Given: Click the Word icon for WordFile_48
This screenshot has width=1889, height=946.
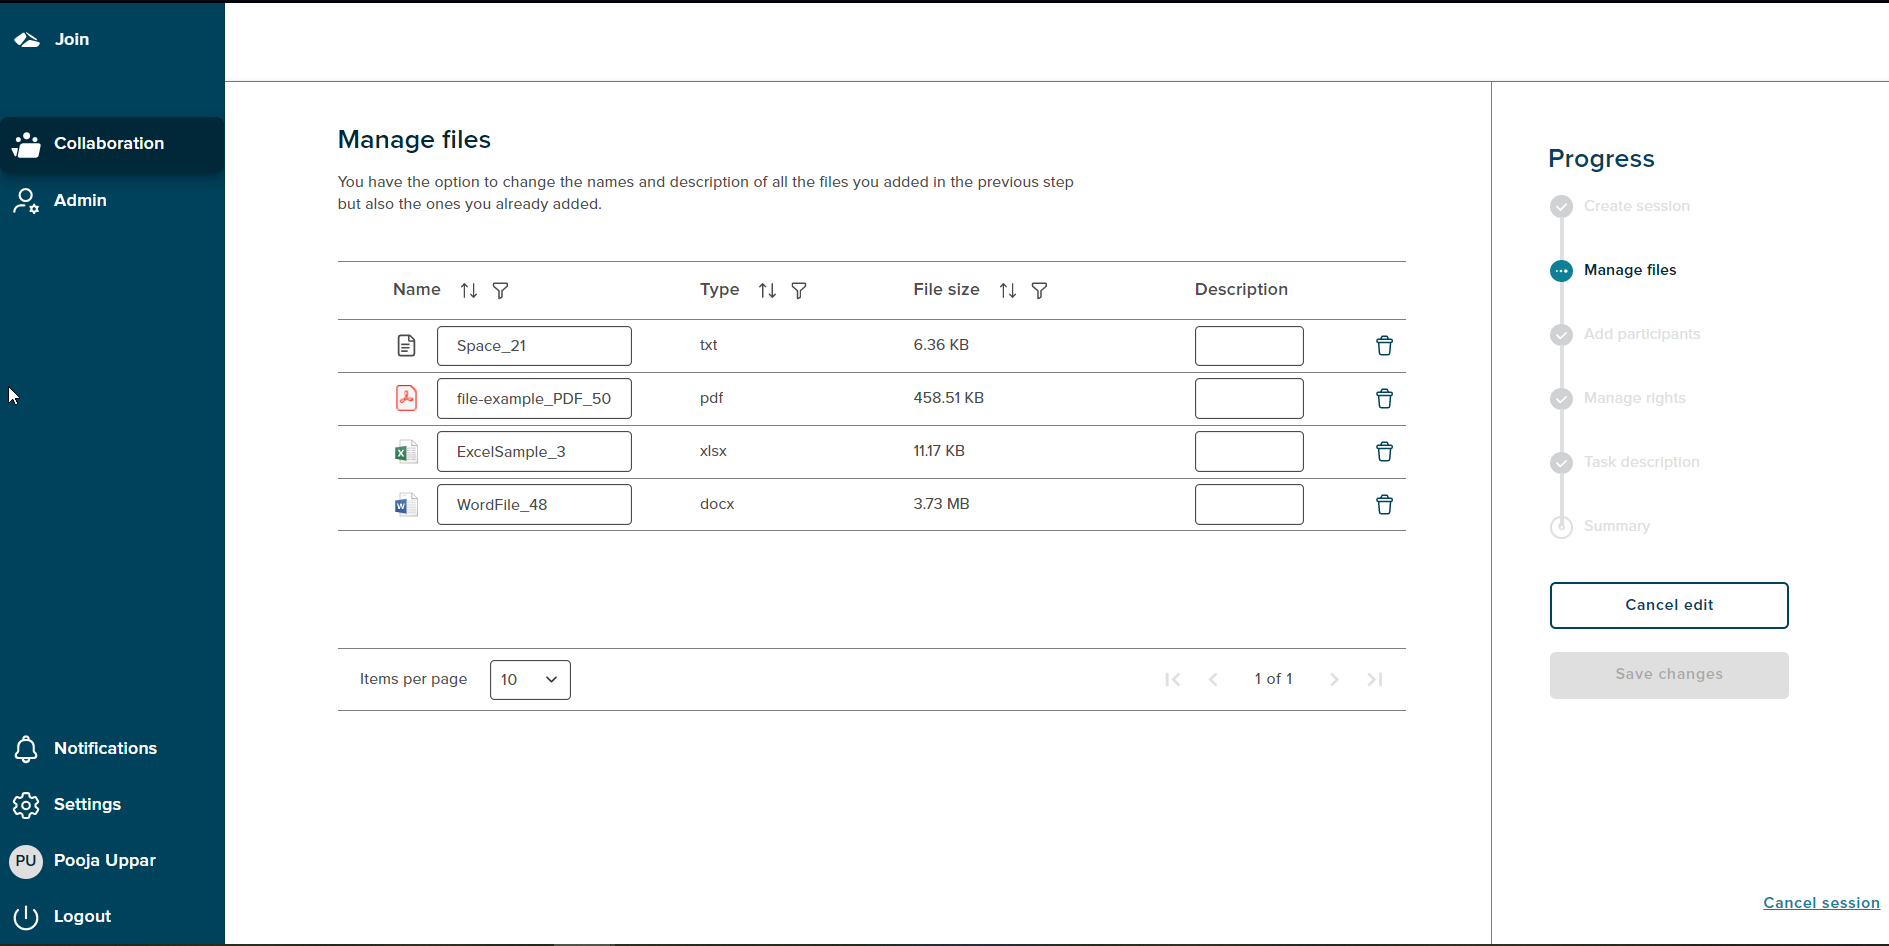Looking at the screenshot, I should (x=406, y=505).
